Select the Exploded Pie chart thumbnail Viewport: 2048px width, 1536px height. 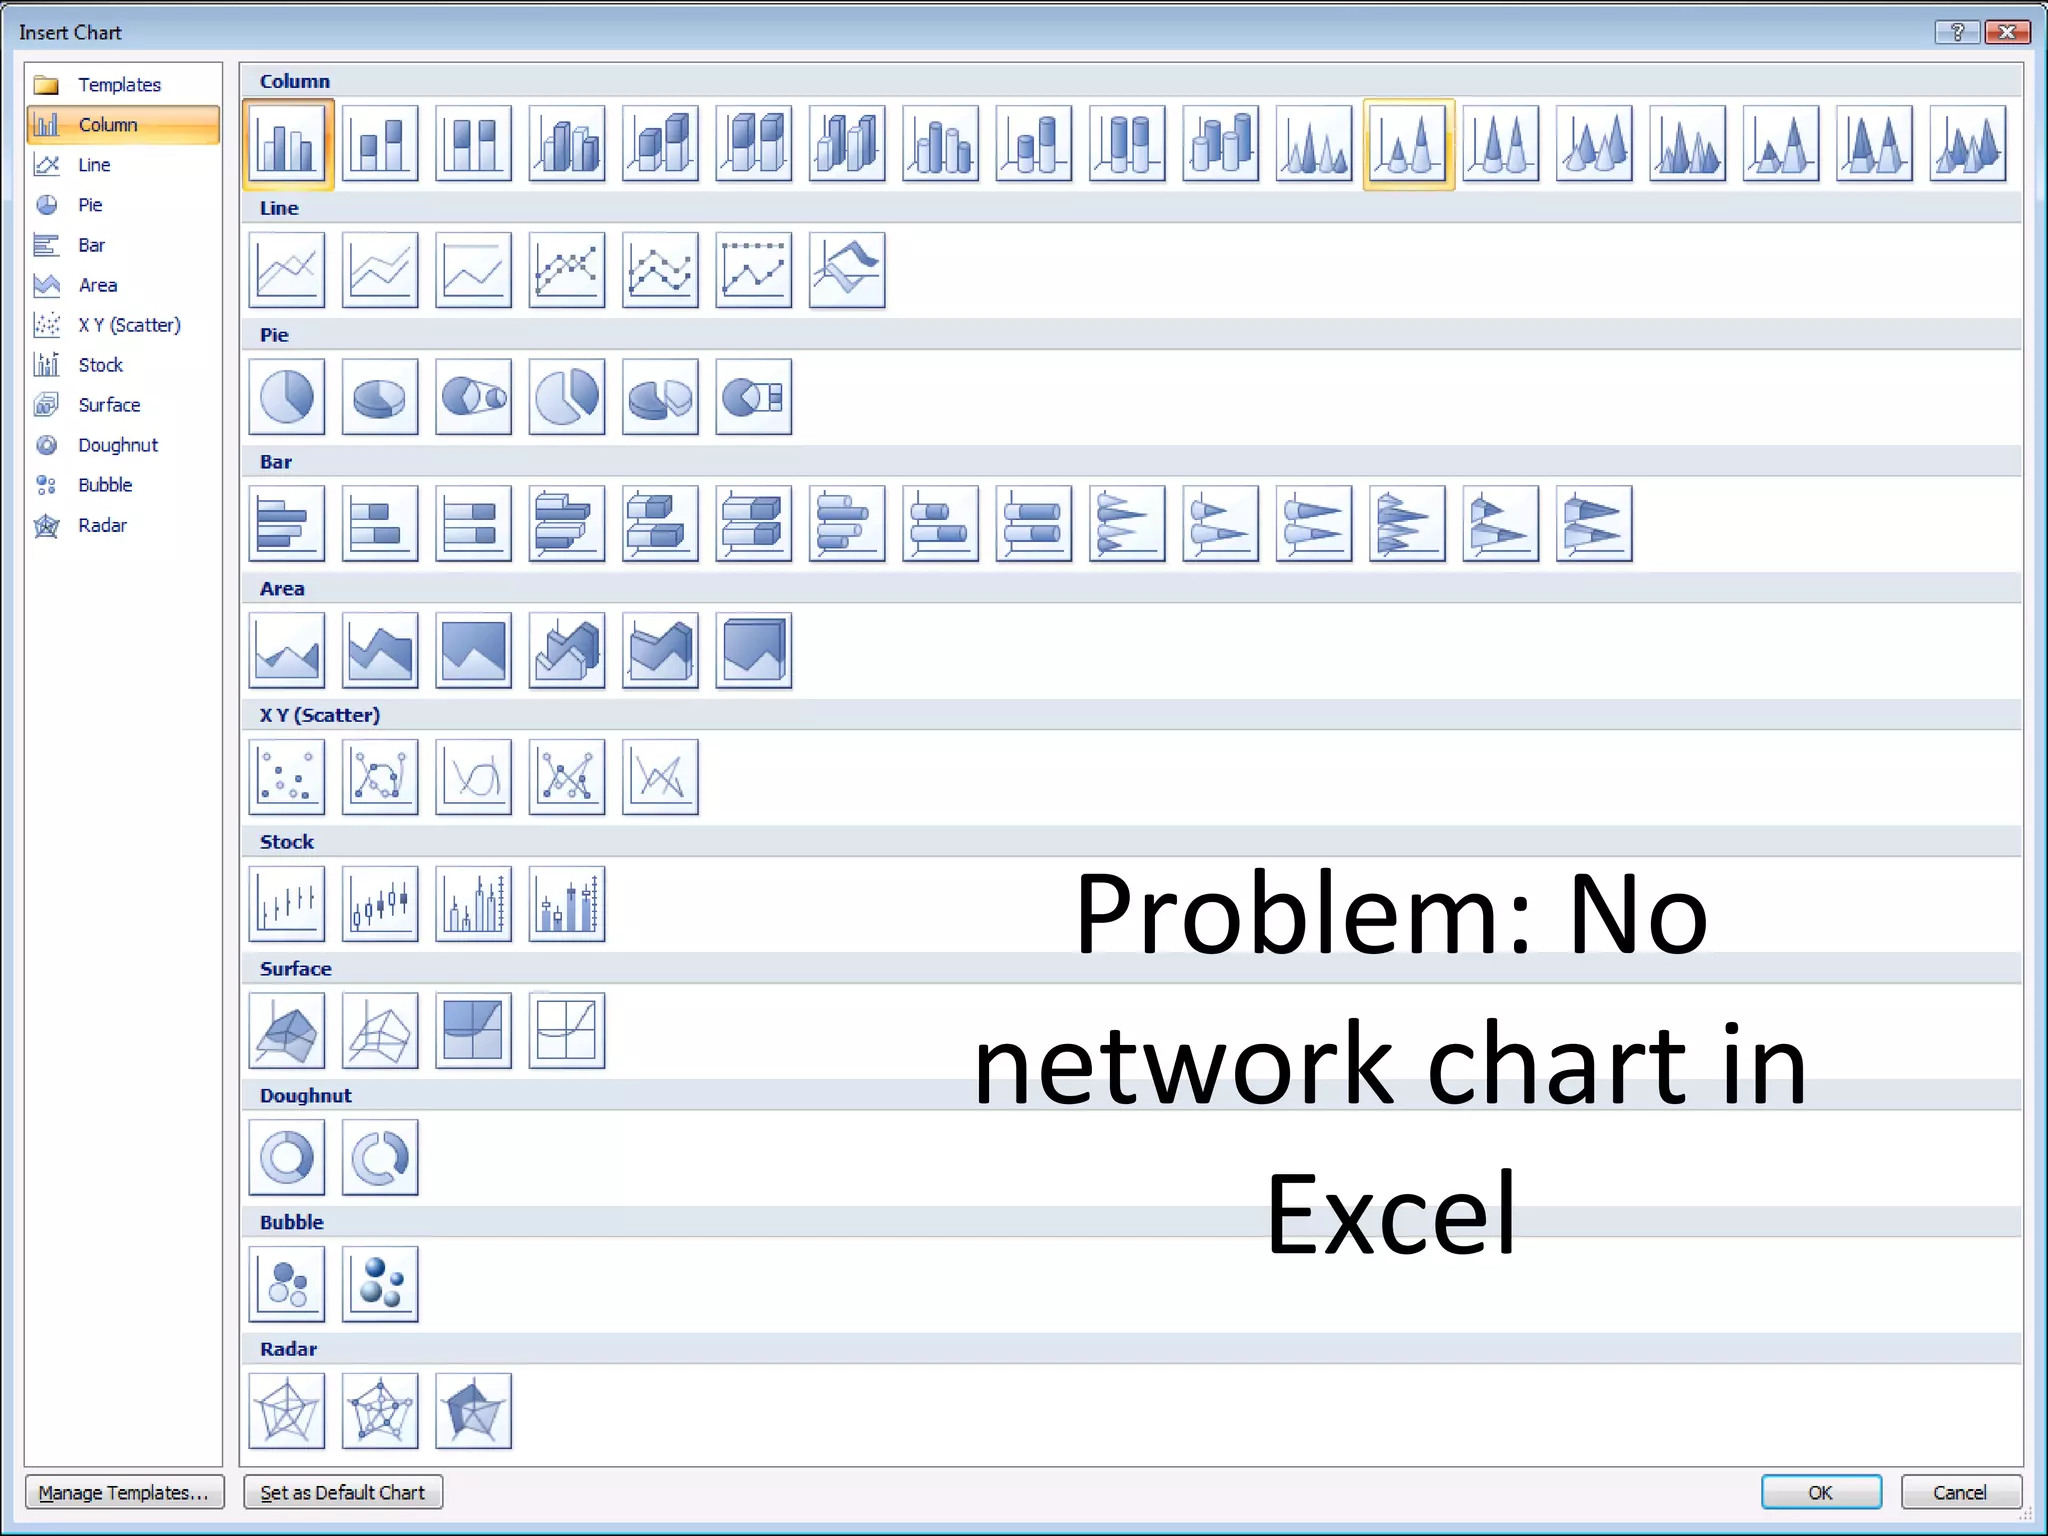click(x=567, y=397)
